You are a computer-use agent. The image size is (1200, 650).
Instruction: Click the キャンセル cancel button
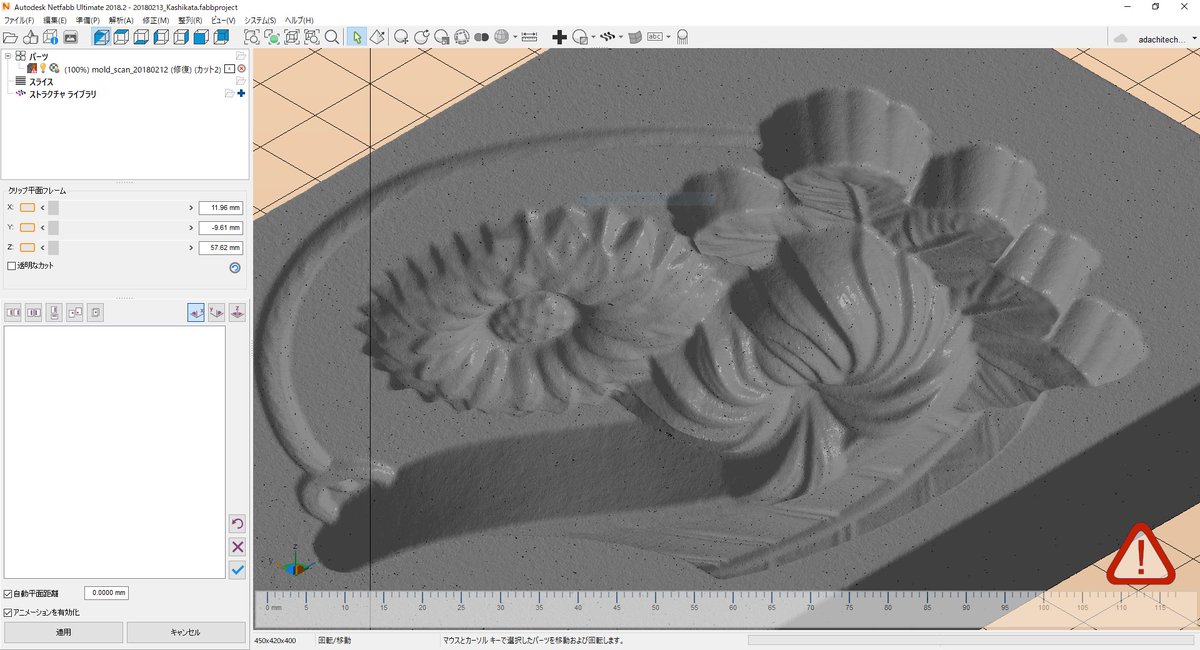pos(186,632)
